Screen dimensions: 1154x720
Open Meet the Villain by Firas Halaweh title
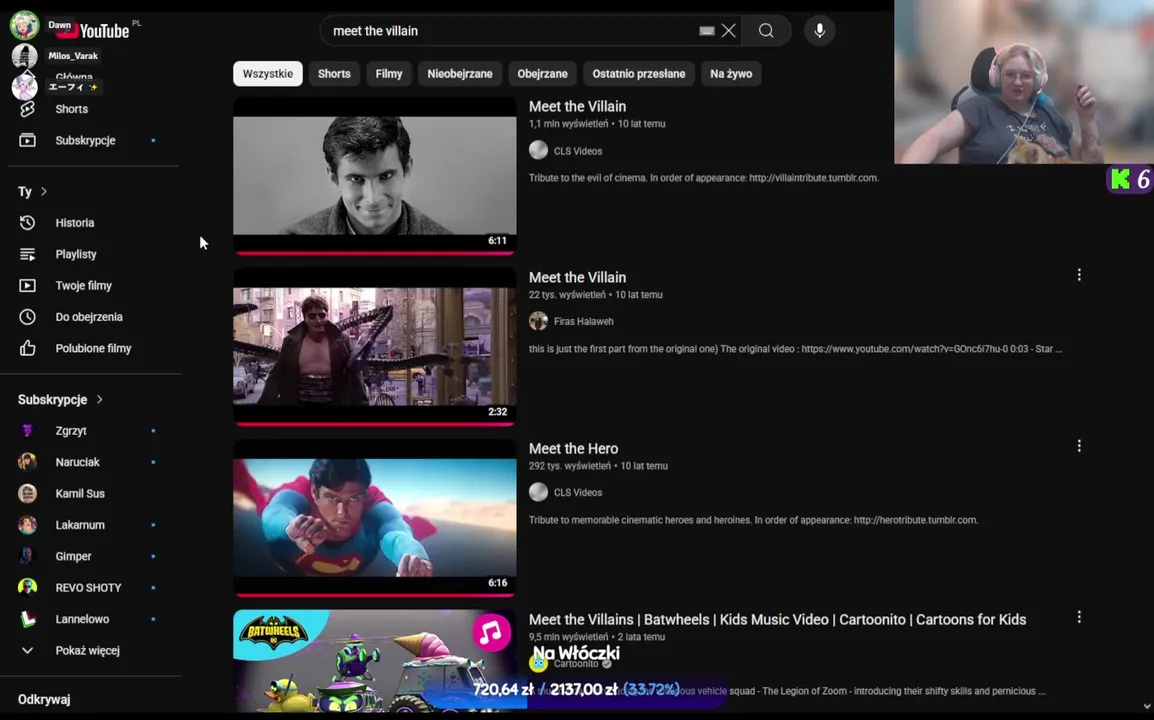(x=577, y=278)
